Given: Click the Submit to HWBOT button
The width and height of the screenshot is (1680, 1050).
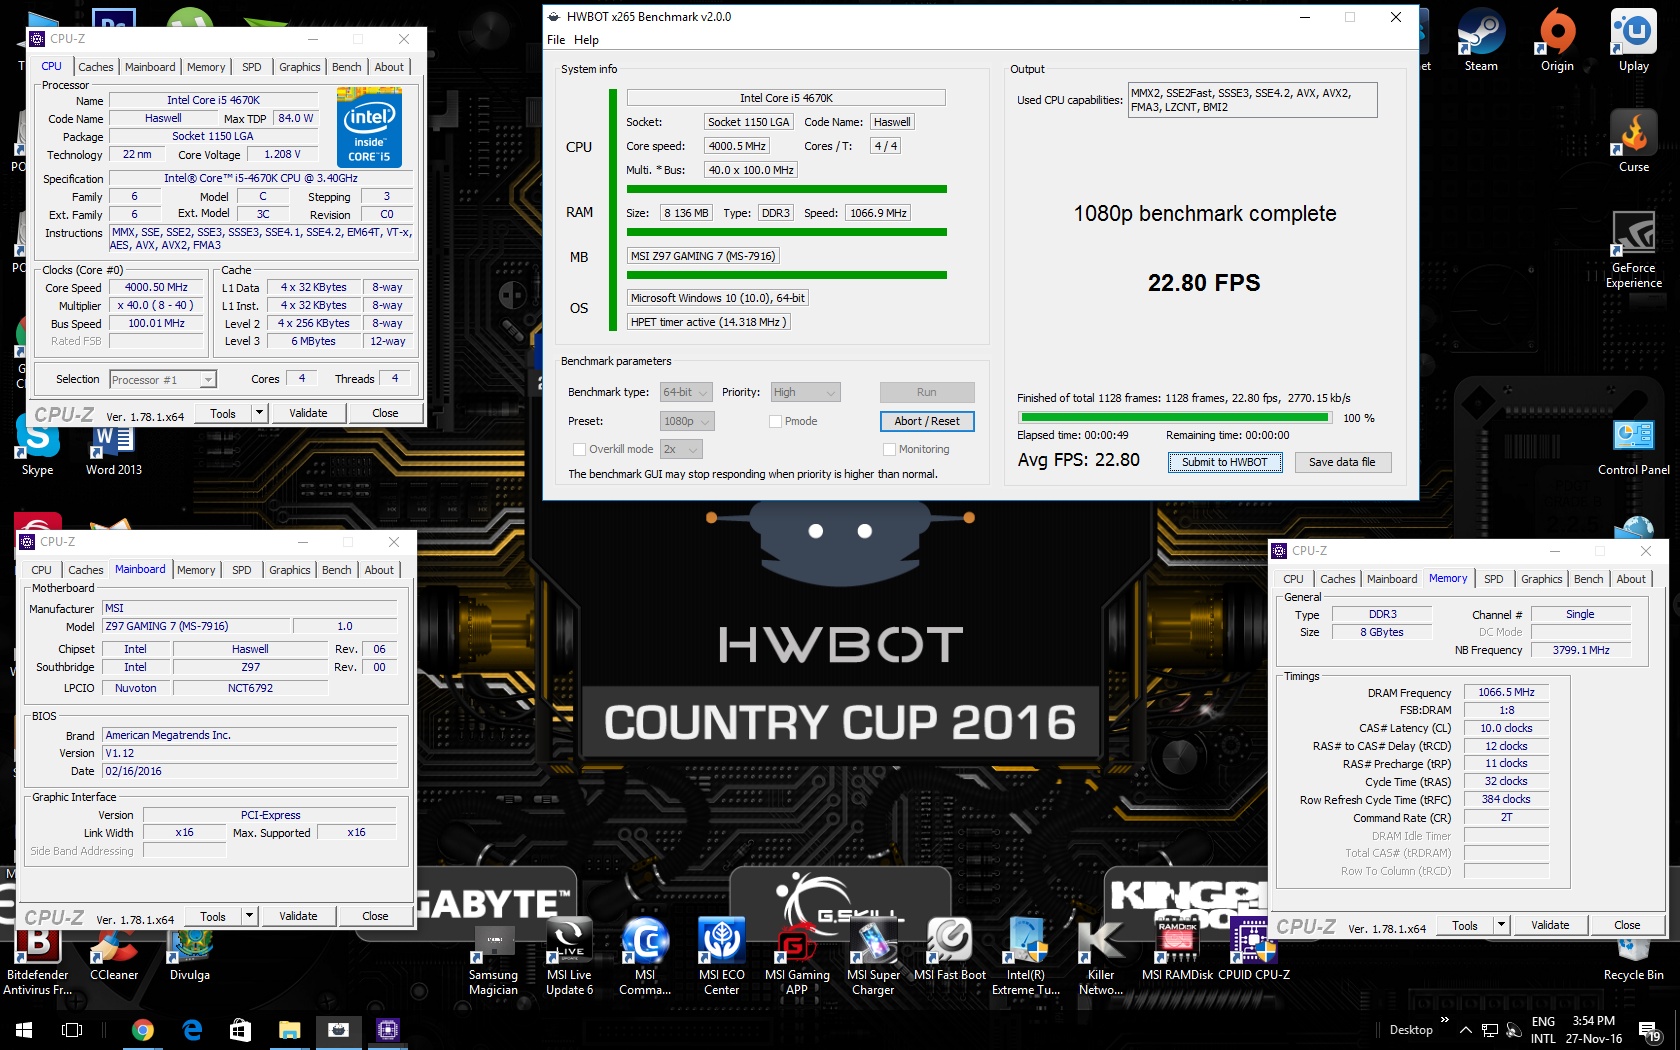Looking at the screenshot, I should pos(1225,462).
